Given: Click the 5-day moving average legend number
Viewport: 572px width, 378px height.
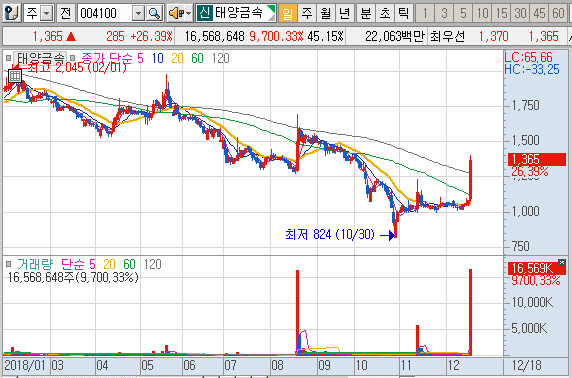Looking at the screenshot, I should [x=140, y=58].
